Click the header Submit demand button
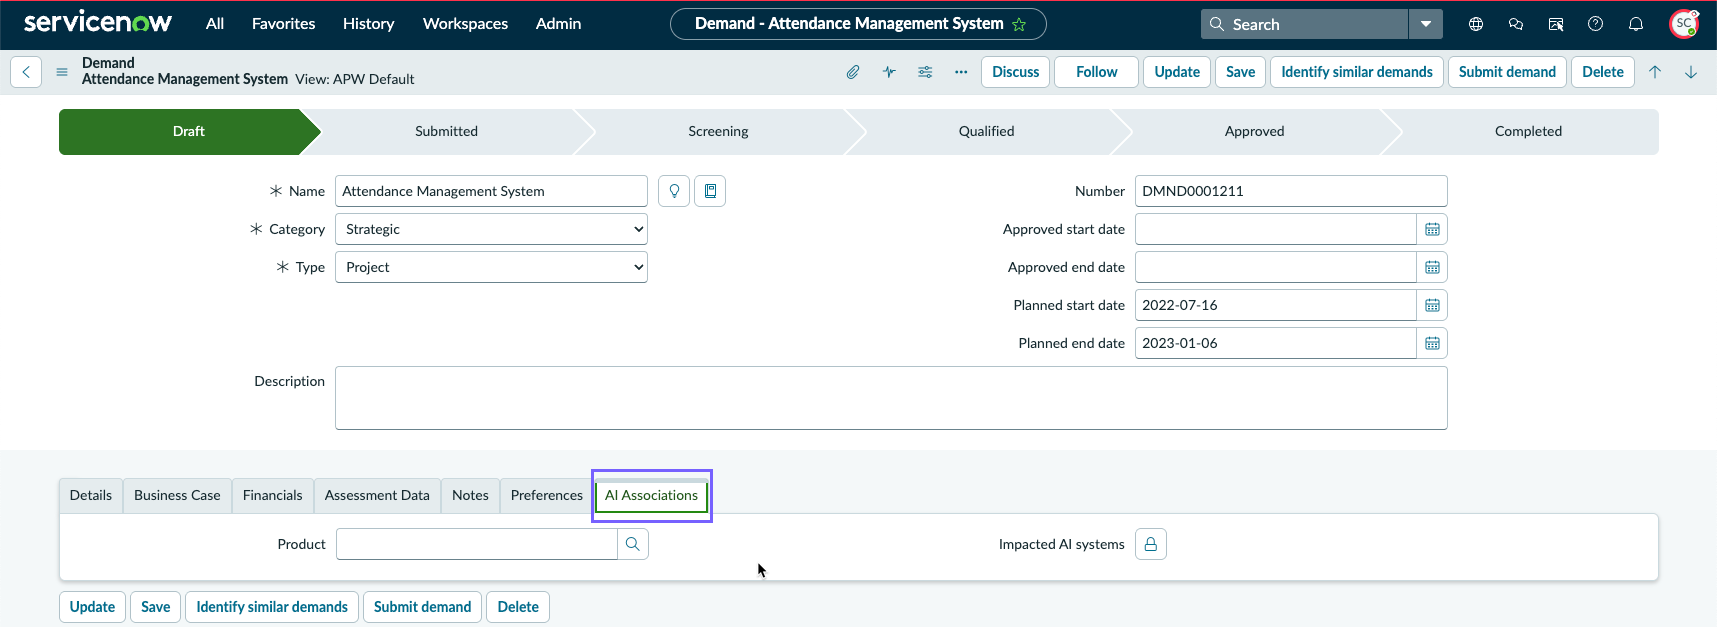Screen dimensions: 1717x627 coord(1507,72)
